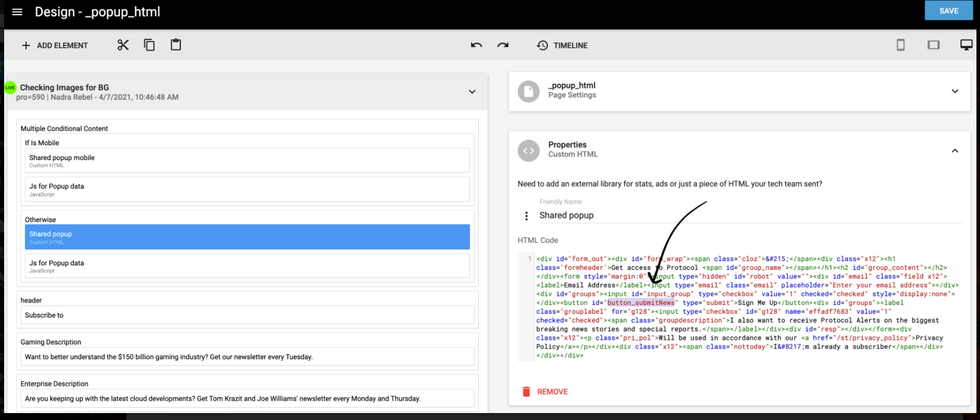Expand the Checking Images for BG panel
The width and height of the screenshot is (980, 420).
[472, 92]
